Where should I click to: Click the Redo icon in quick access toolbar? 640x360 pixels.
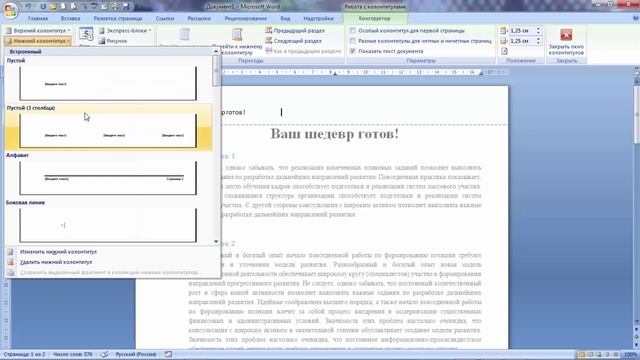[43, 7]
